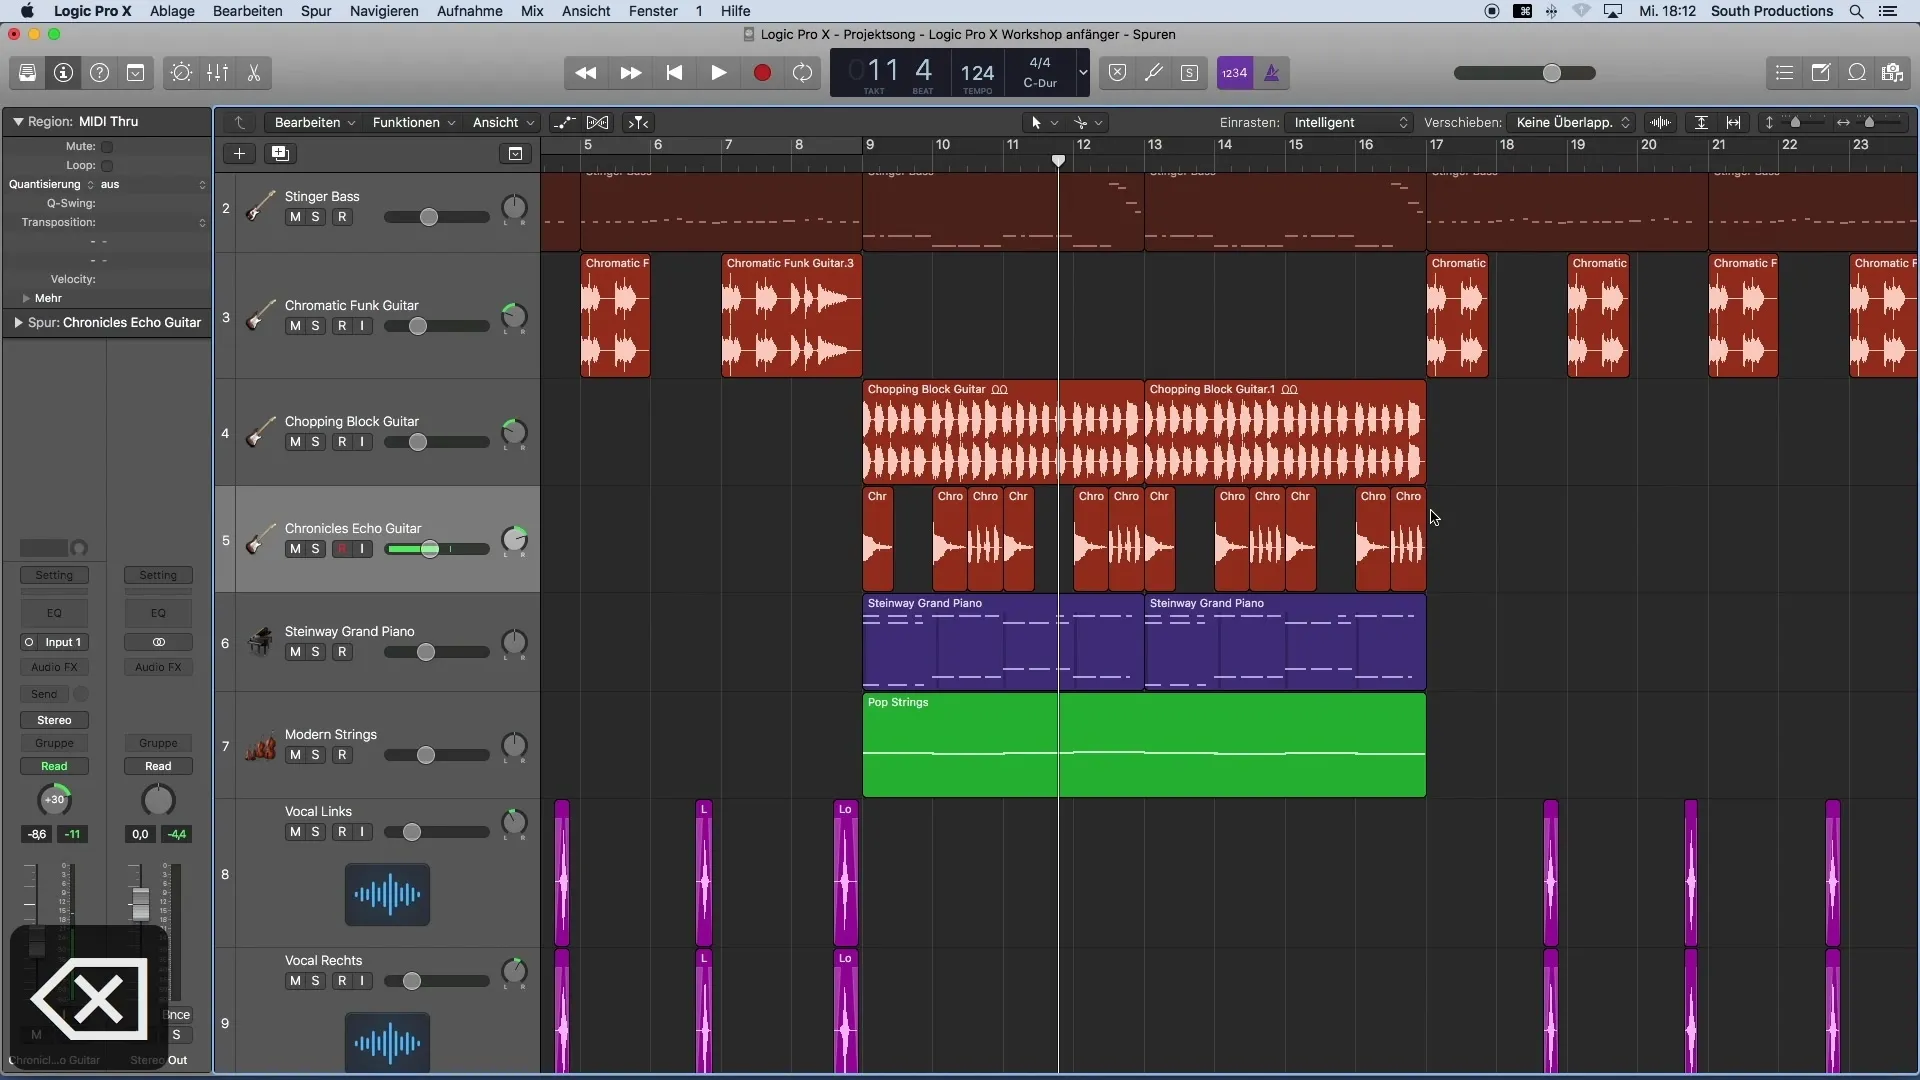Toggle the Metronome click icon
Screen dimensions: 1920x1080
coord(1270,73)
